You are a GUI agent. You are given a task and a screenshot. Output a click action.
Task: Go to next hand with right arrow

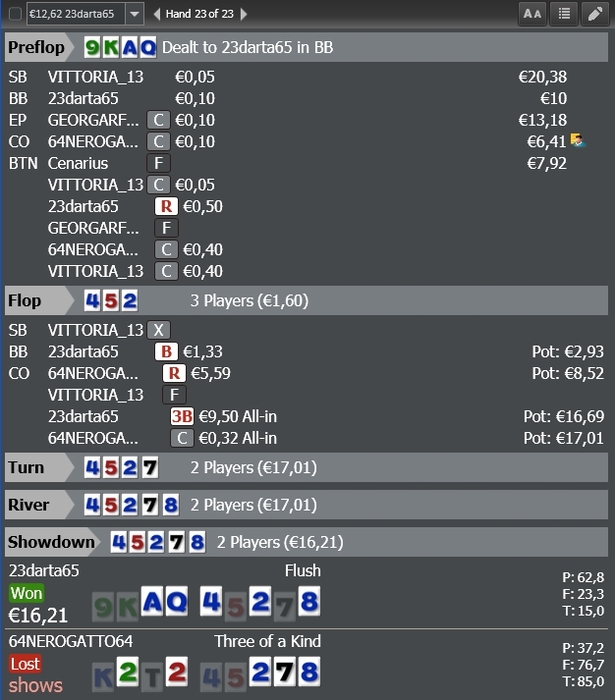pyautogui.click(x=244, y=14)
